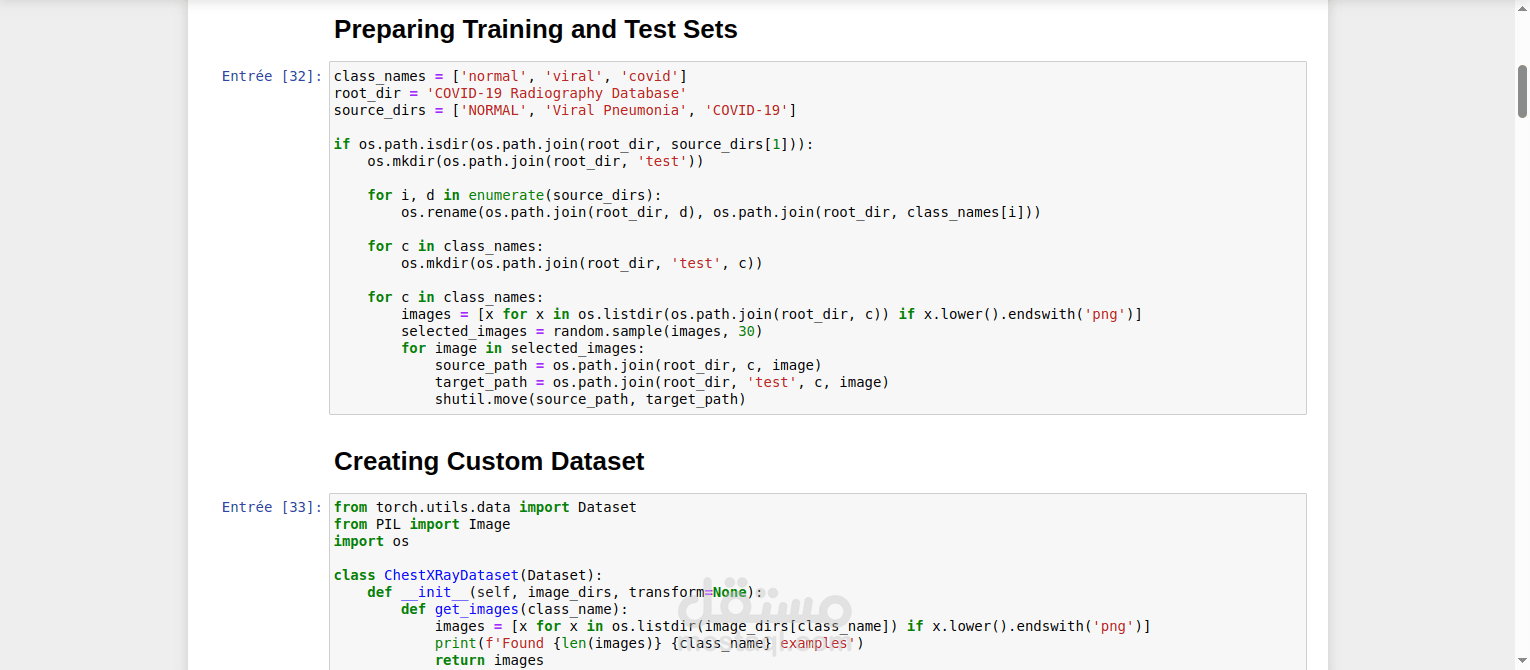Select the 'Entrée [32]:' cell prompt

click(x=272, y=76)
